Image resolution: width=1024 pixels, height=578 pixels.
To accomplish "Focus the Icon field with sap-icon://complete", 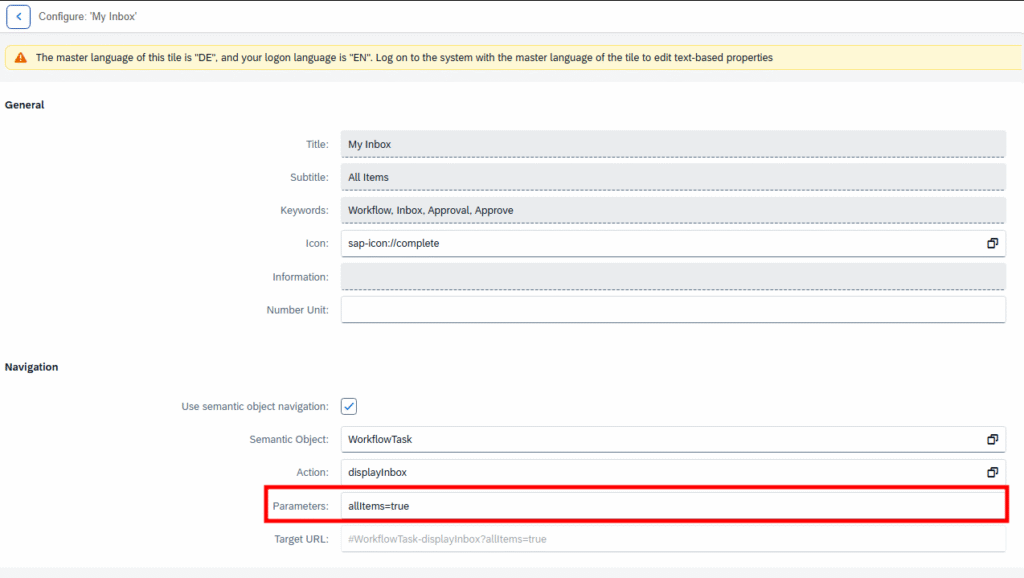I will click(x=660, y=243).
